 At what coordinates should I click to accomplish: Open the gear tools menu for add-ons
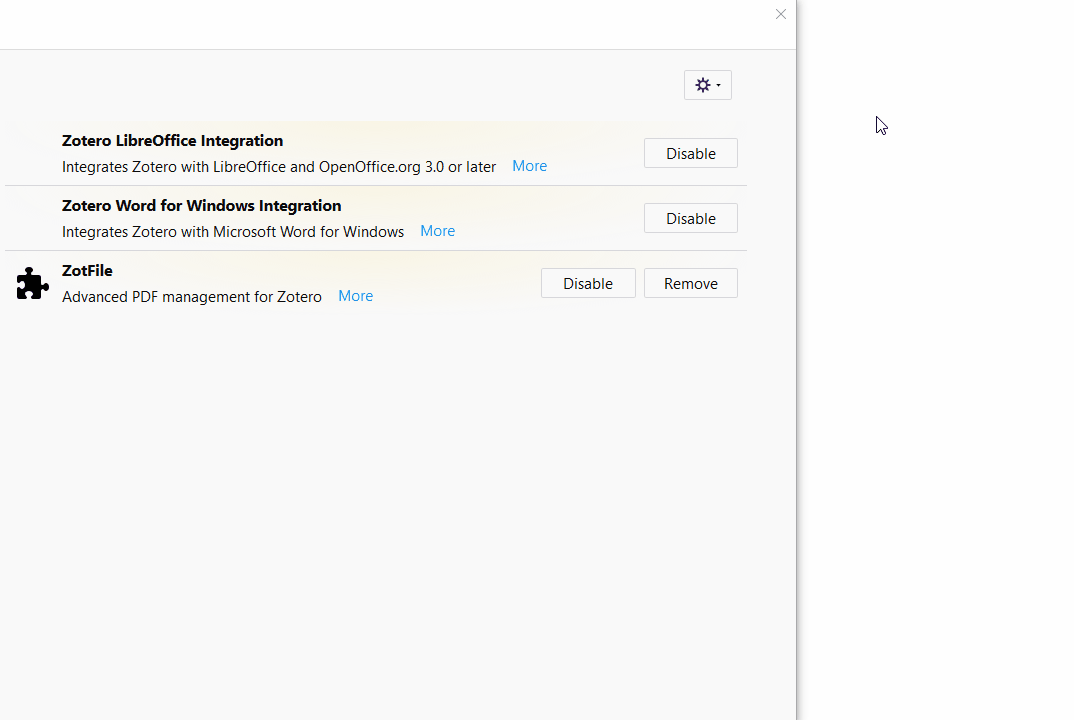pyautogui.click(x=708, y=85)
